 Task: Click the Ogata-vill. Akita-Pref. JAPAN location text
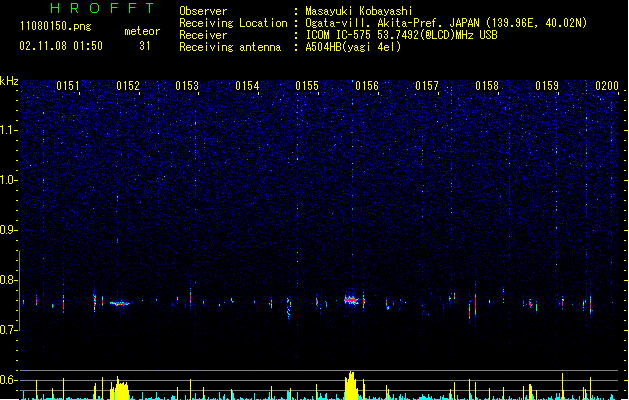446,23
